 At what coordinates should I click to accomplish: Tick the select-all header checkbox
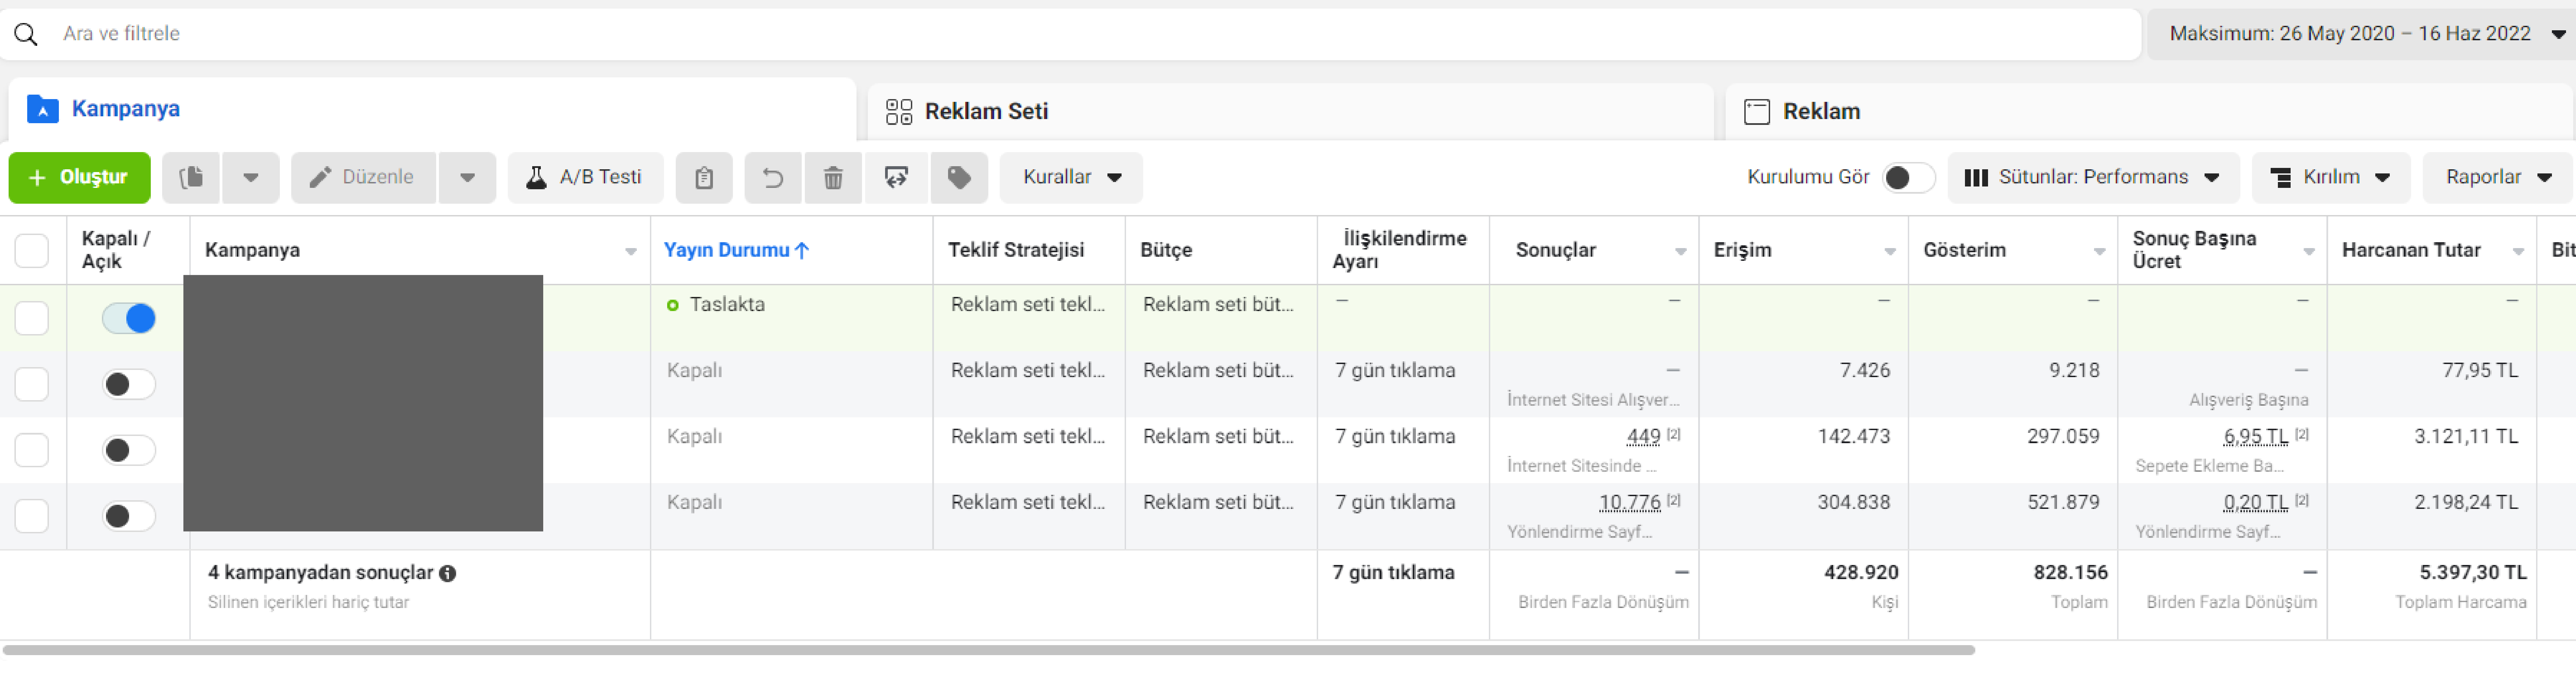click(32, 250)
